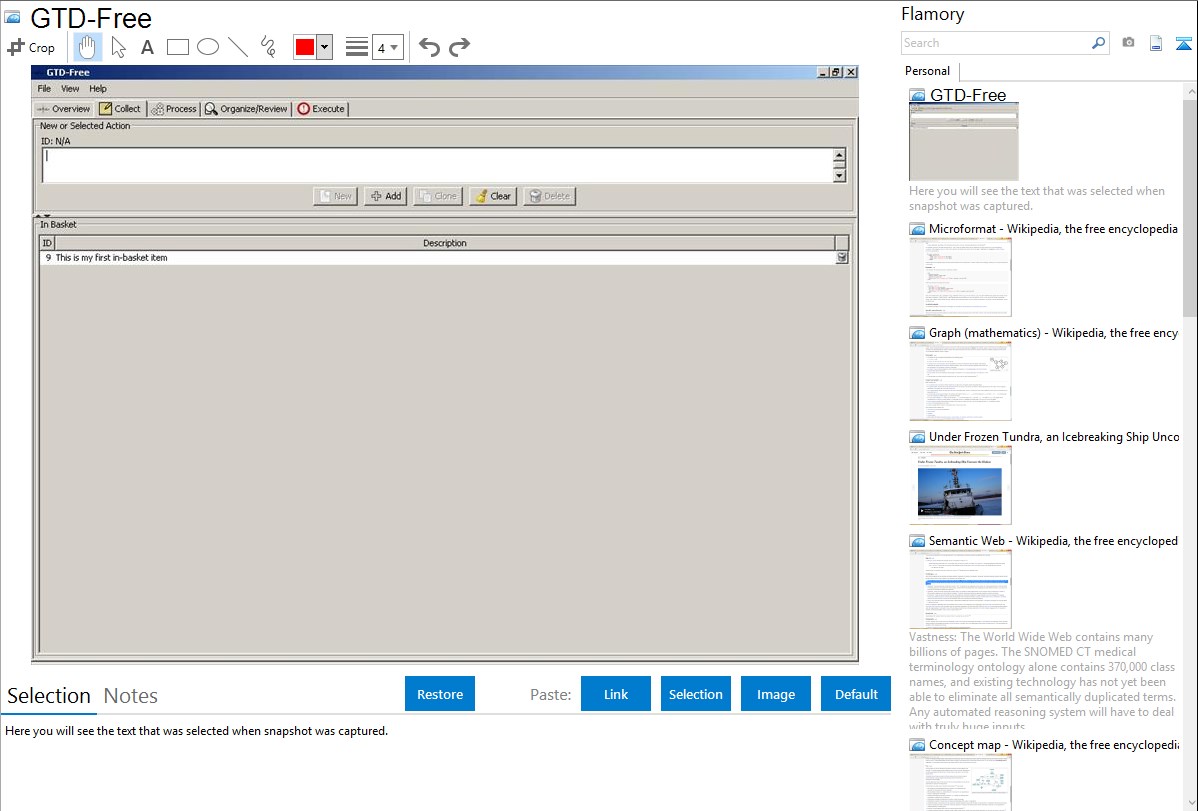Switch to the Selection tab
Screen dimensions: 1198x811
coord(49,696)
